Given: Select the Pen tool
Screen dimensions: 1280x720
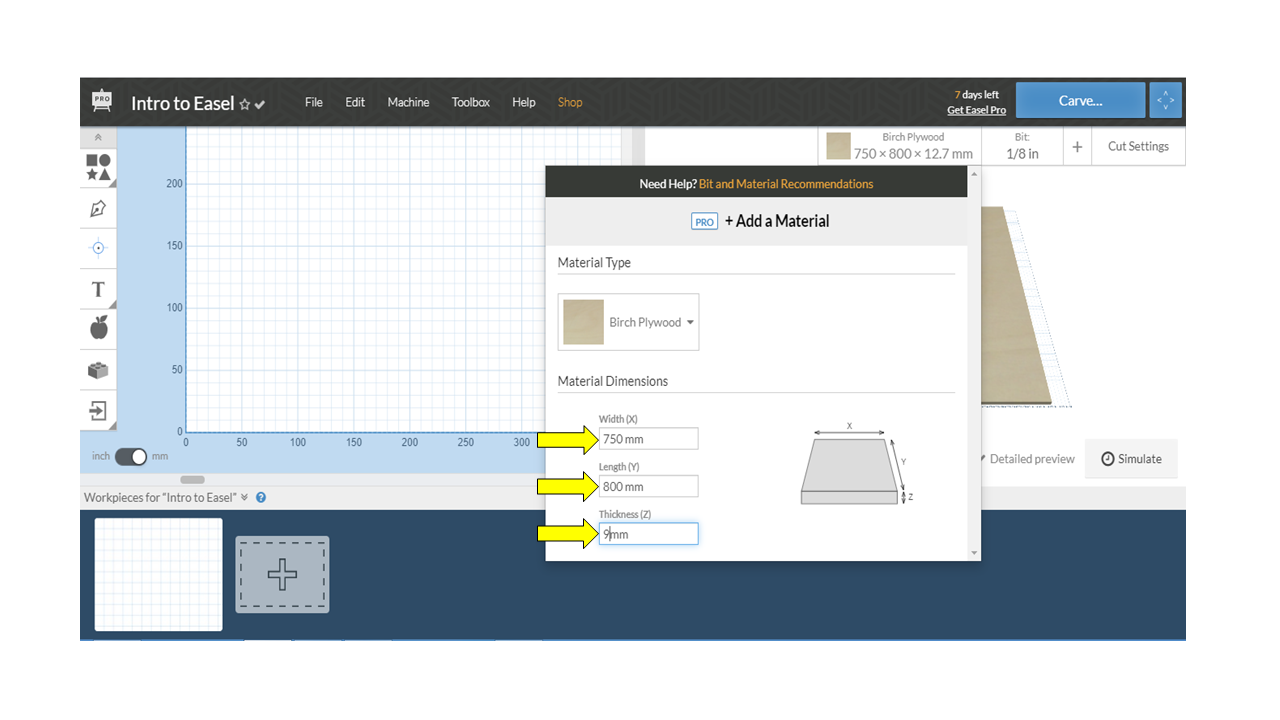Looking at the screenshot, I should click(98, 208).
